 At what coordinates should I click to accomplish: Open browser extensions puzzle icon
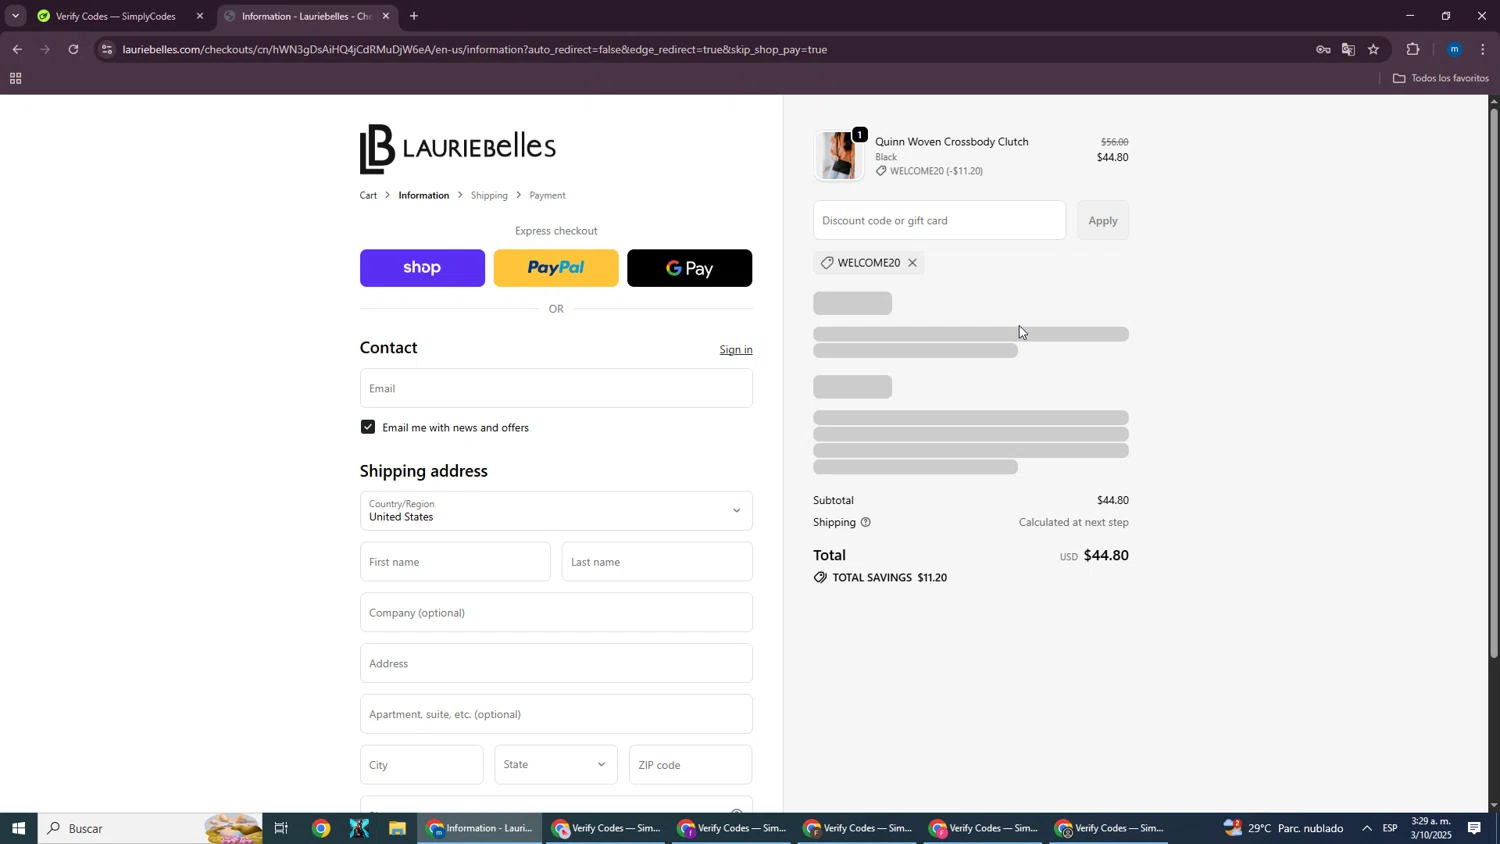(x=1413, y=49)
